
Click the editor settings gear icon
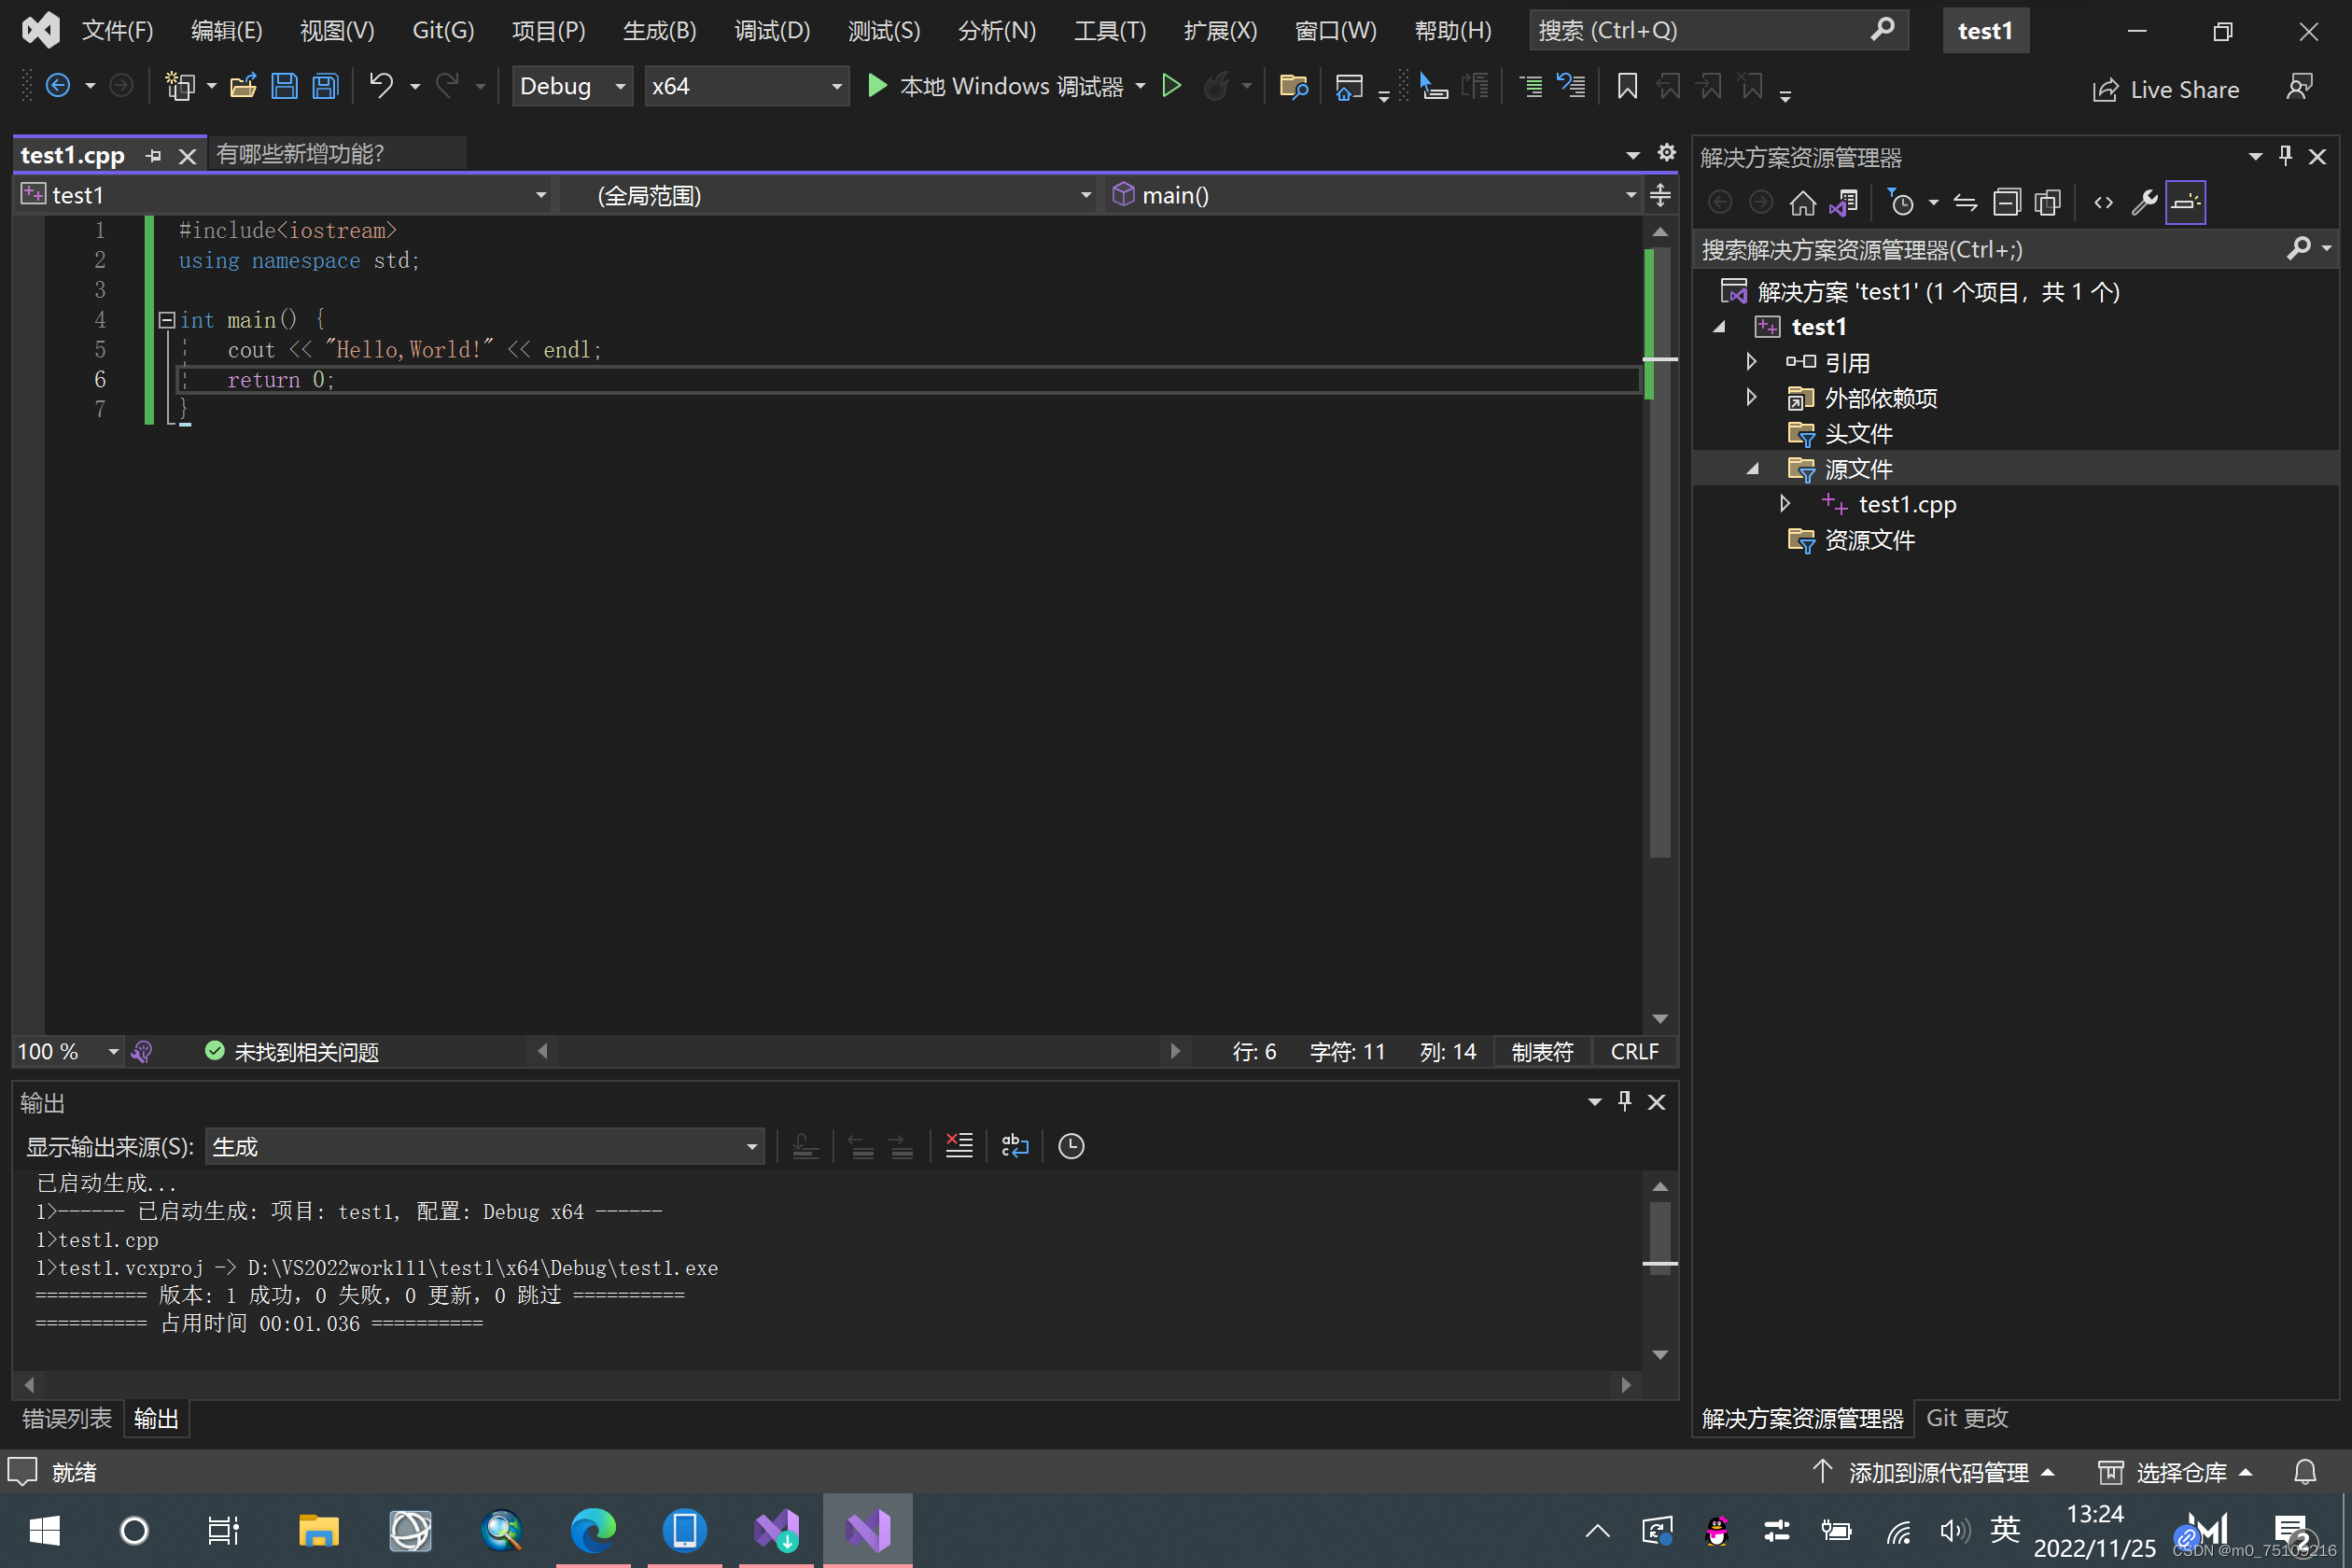[x=1666, y=153]
